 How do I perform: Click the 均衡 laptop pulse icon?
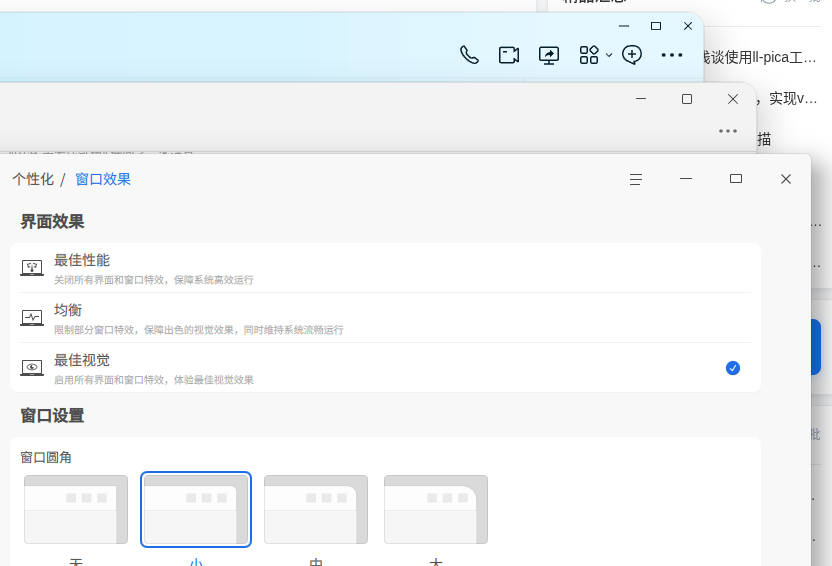[x=32, y=318]
